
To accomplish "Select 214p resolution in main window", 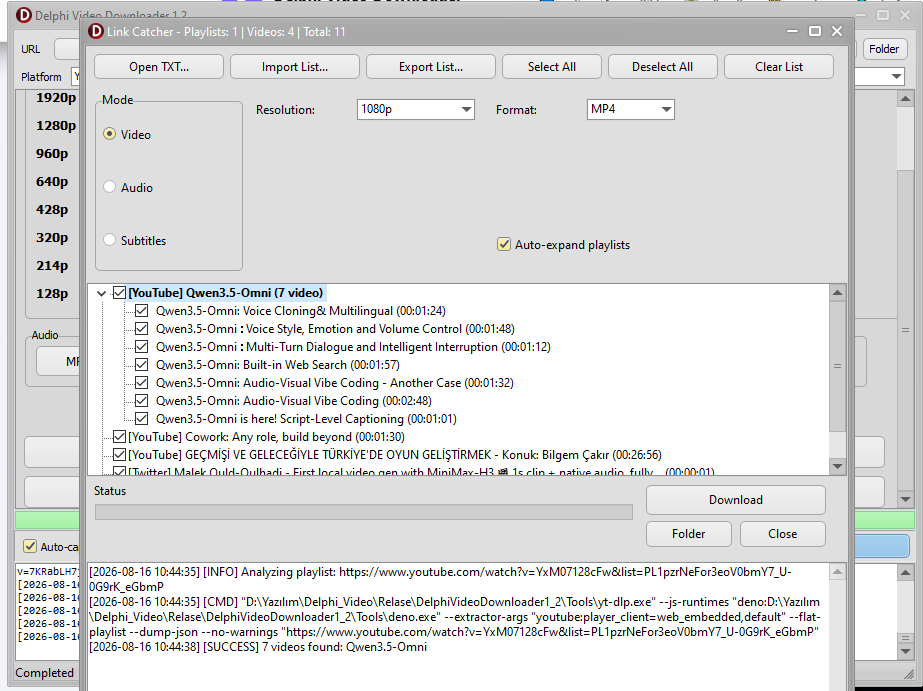I will click(x=52, y=265).
